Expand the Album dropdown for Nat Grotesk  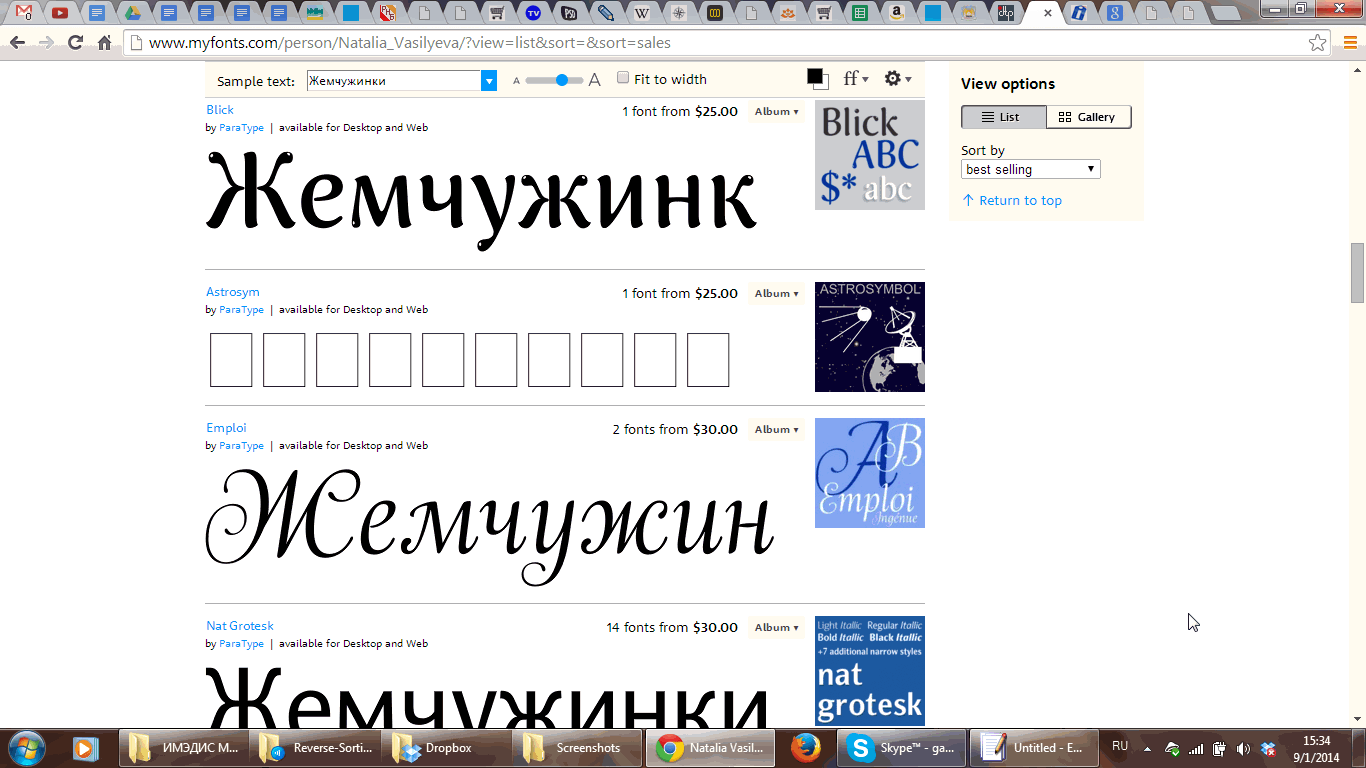tap(776, 628)
